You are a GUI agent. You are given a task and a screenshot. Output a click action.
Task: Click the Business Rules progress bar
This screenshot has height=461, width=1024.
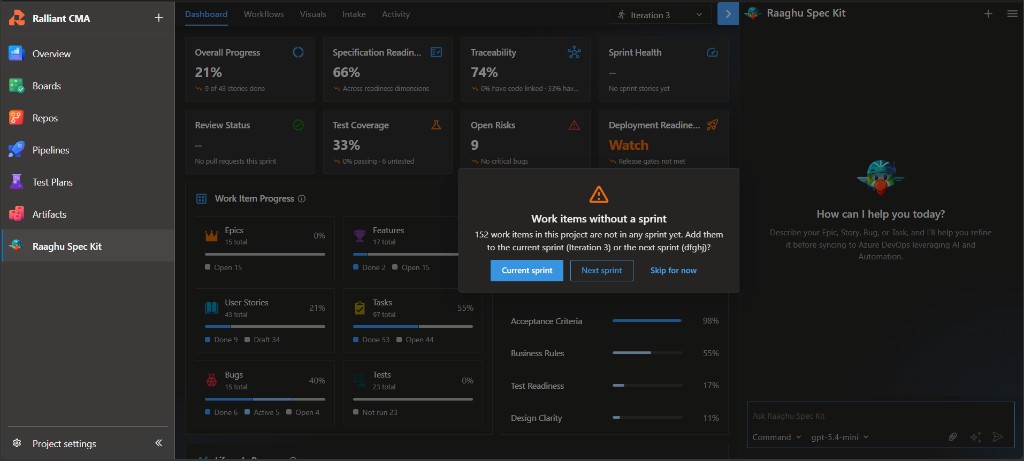[647, 353]
